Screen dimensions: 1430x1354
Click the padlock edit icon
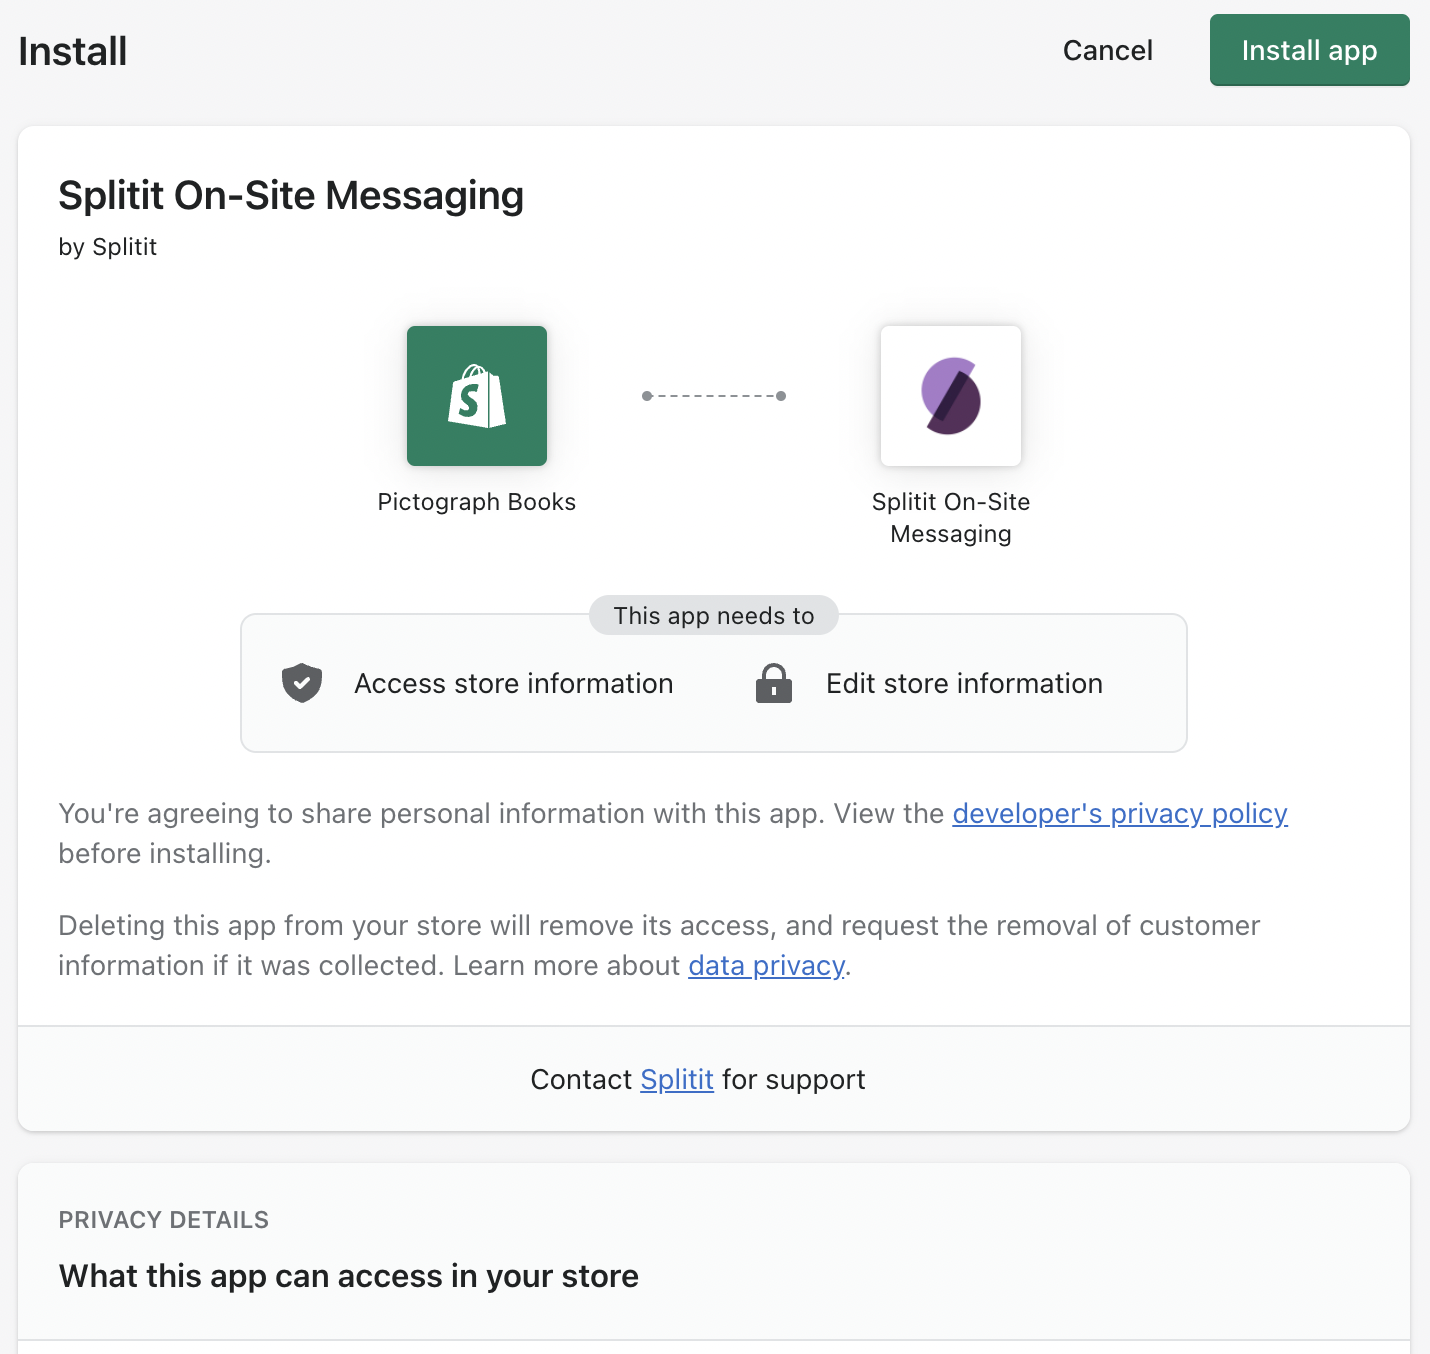[774, 683]
